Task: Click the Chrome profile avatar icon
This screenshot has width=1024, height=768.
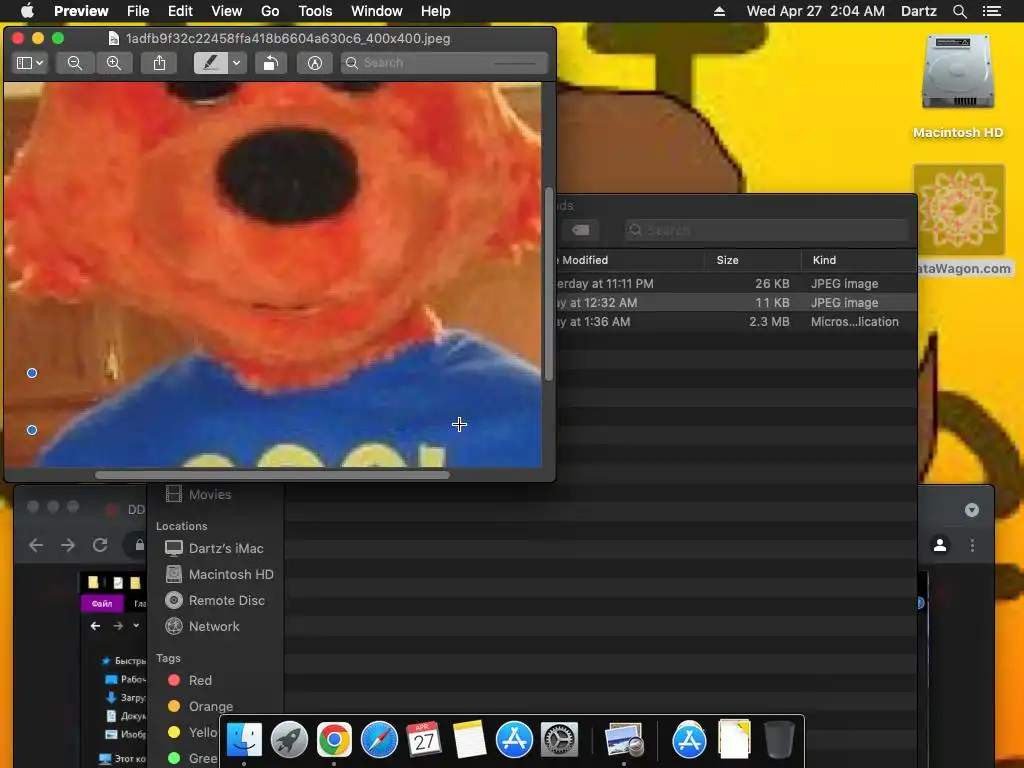Action: click(940, 545)
